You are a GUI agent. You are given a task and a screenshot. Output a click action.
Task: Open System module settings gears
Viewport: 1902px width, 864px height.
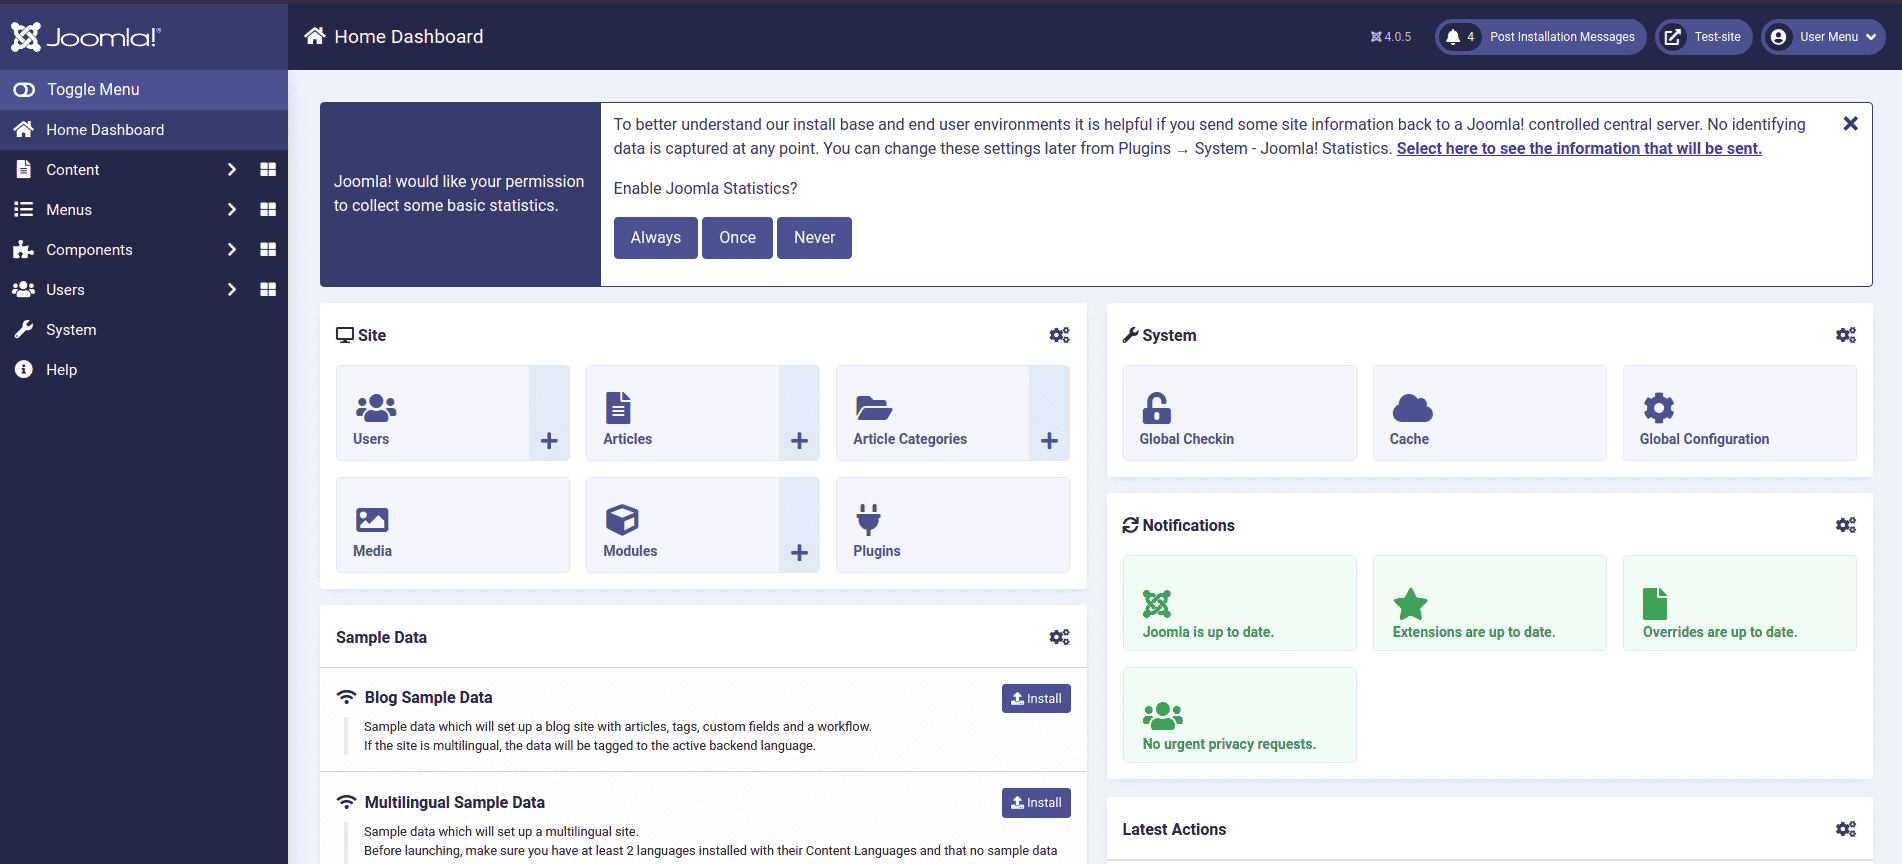(x=1846, y=335)
